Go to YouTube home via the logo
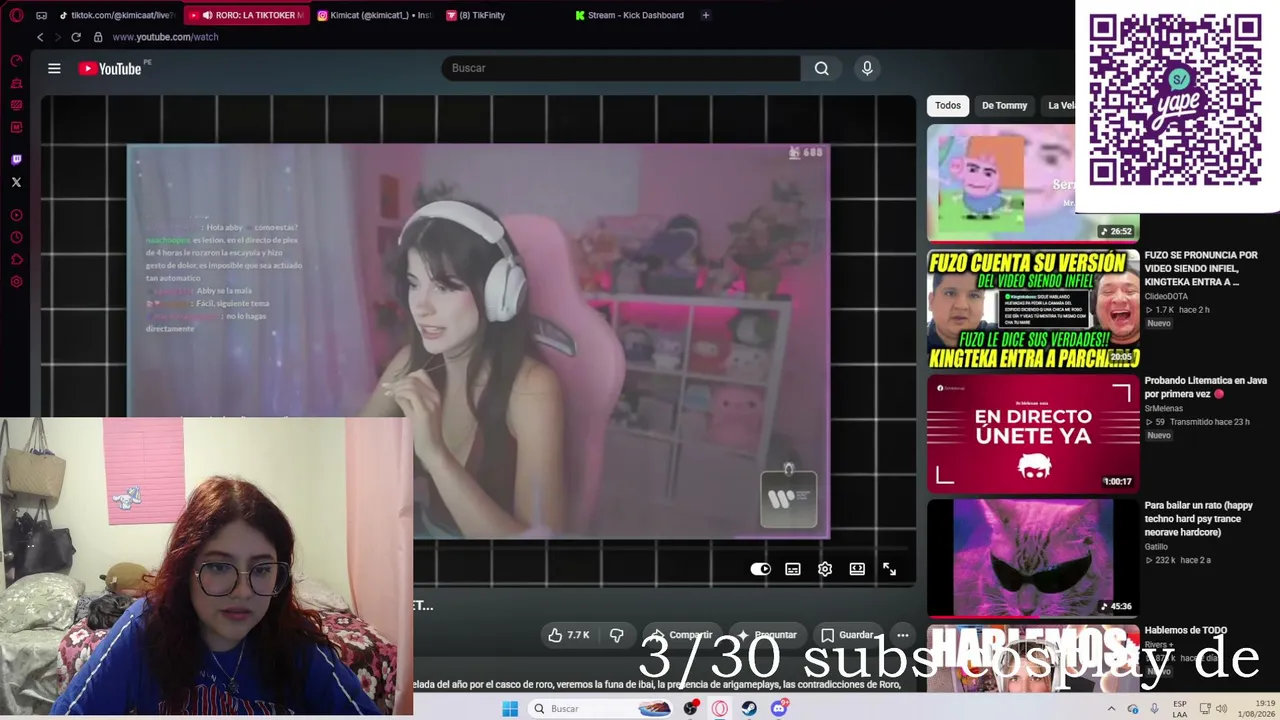Screen dimensions: 1280x720 (x=110, y=68)
